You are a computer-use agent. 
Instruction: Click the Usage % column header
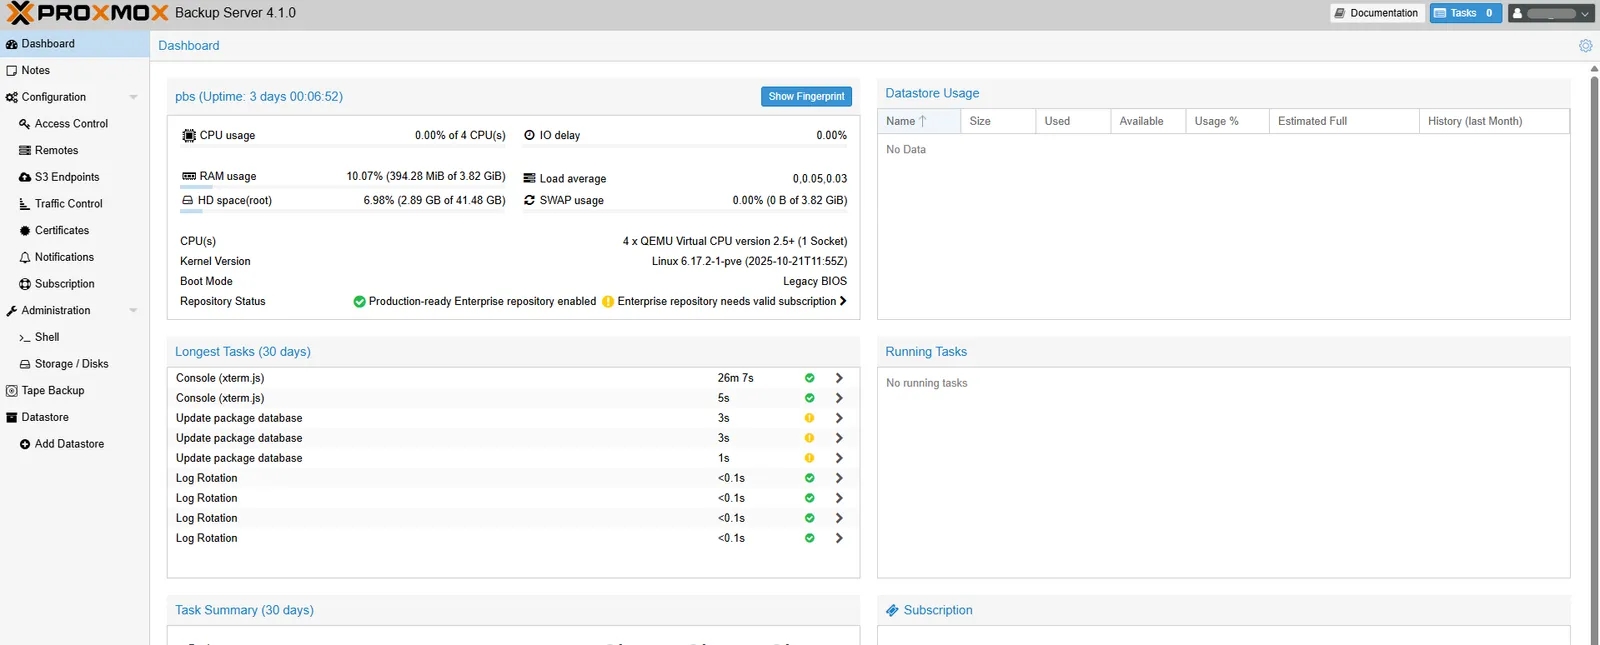(1227, 121)
